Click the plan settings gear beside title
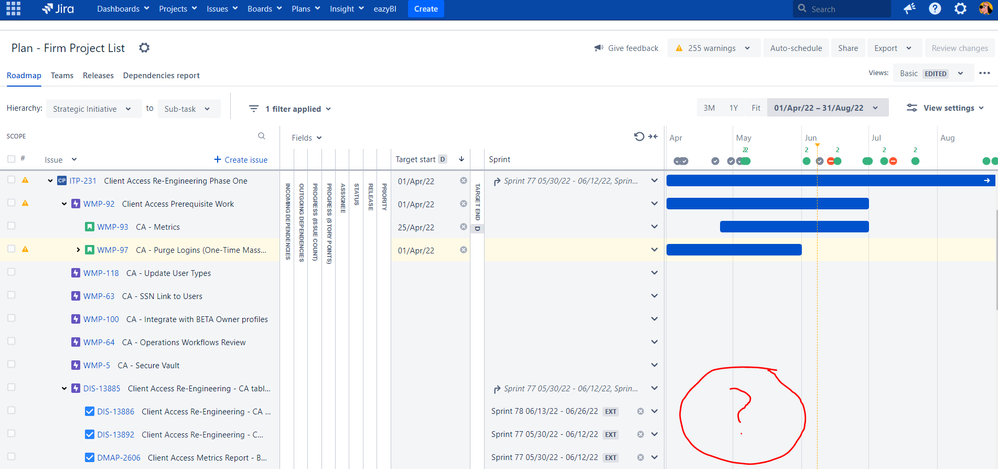The image size is (998, 469). [144, 48]
